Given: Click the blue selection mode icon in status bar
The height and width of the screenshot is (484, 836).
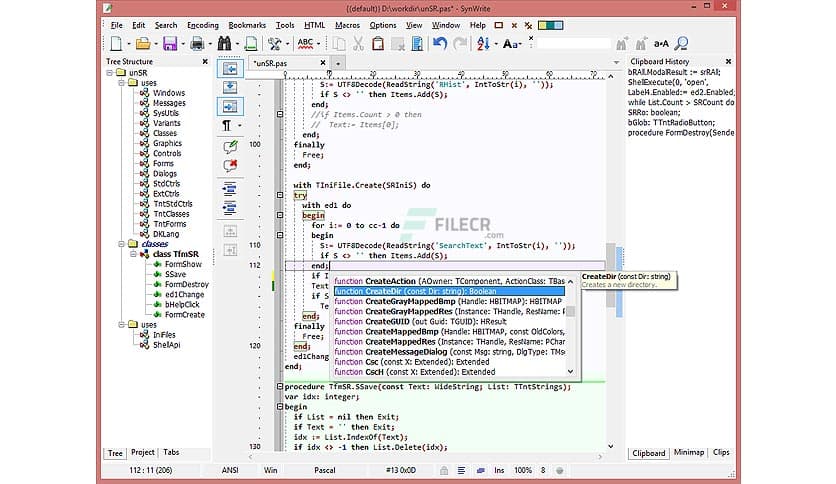Looking at the screenshot, I should click(x=480, y=470).
